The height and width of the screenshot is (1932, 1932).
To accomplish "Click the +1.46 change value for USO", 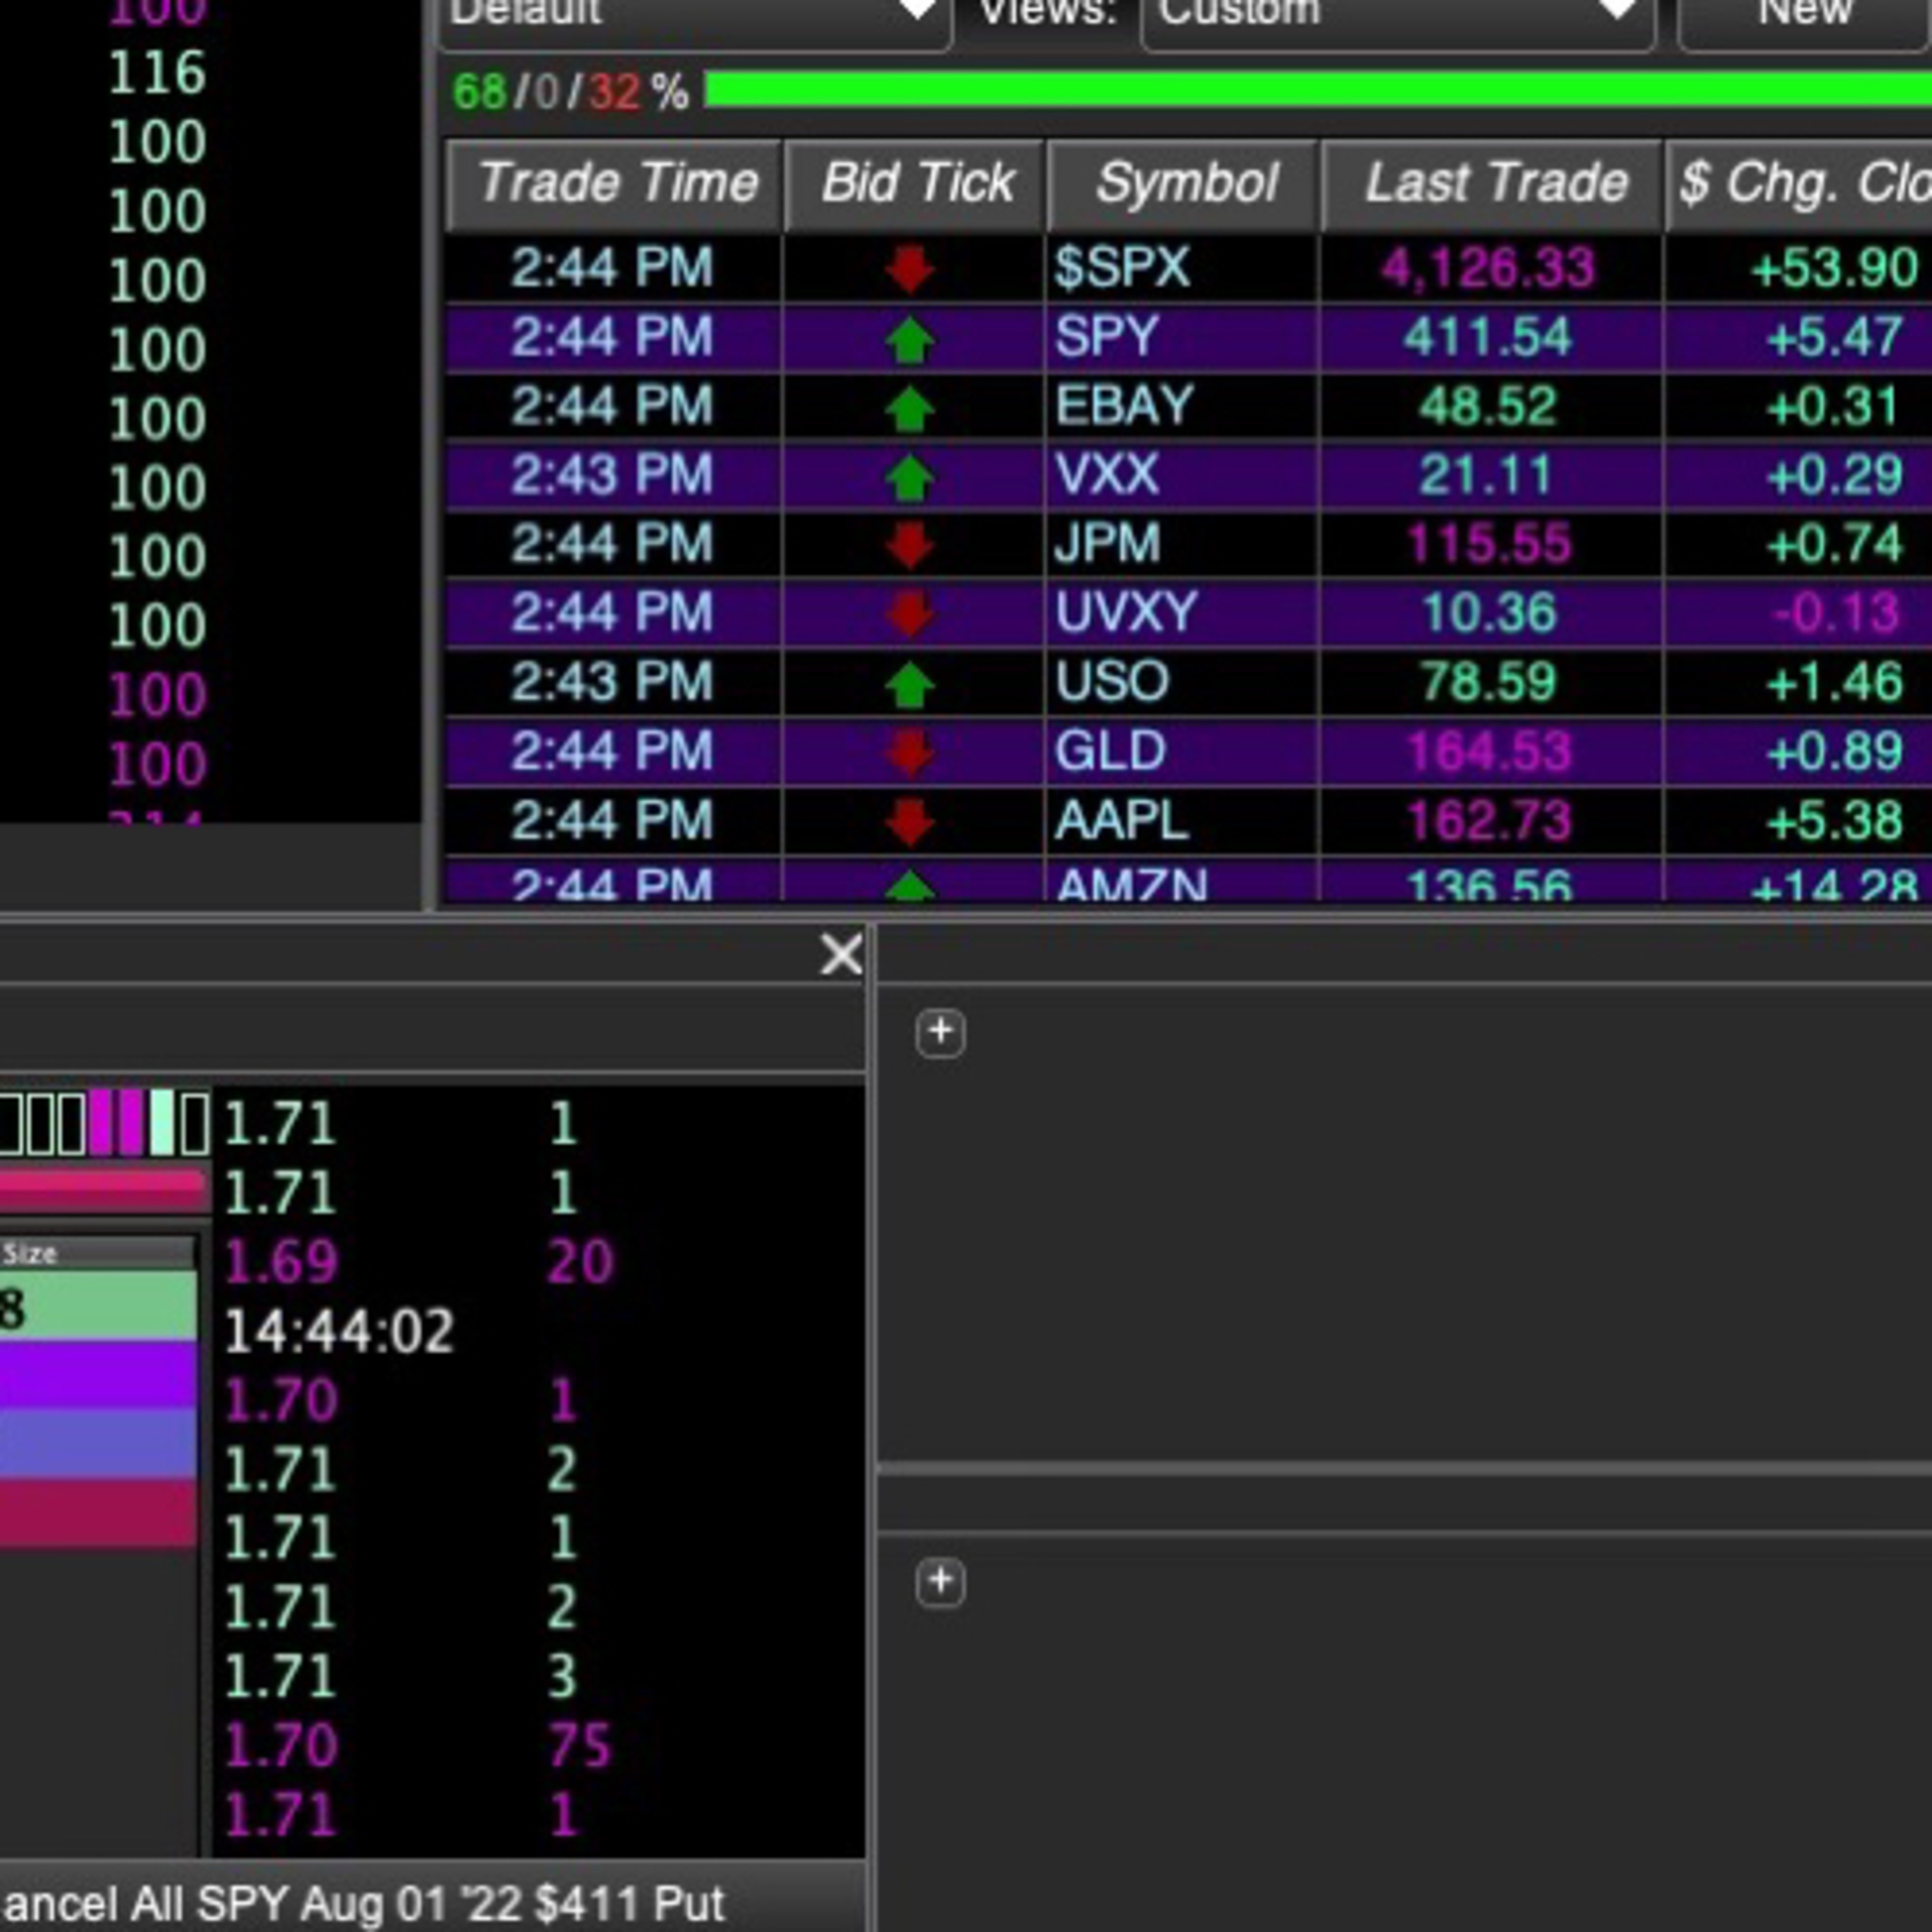I will (1834, 682).
